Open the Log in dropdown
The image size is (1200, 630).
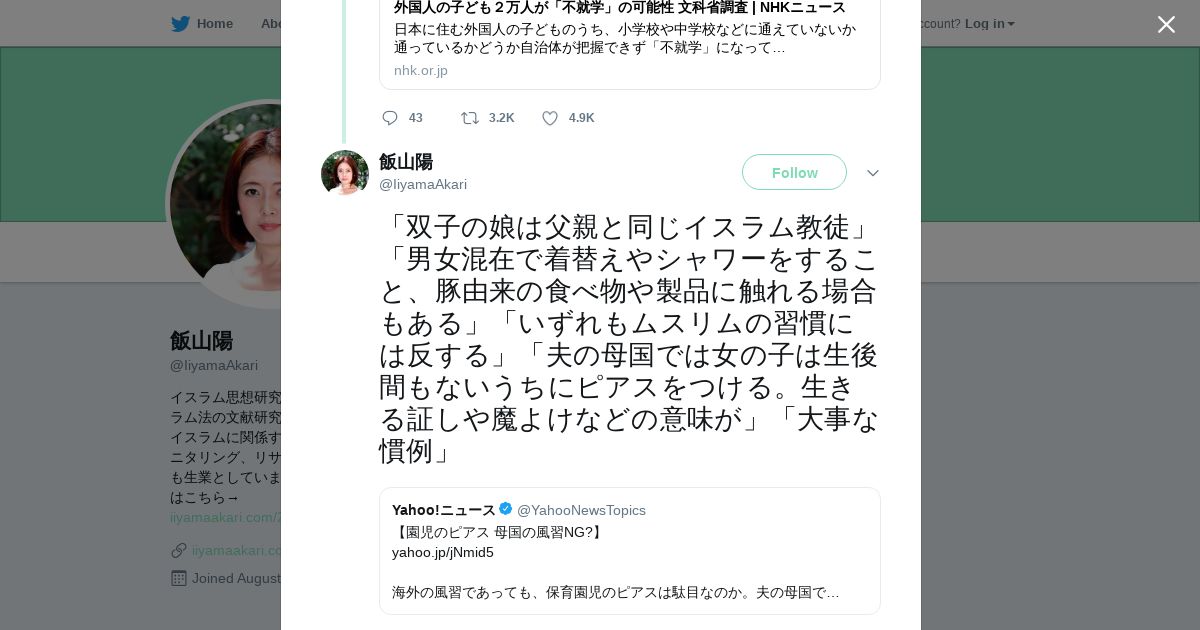coord(989,24)
